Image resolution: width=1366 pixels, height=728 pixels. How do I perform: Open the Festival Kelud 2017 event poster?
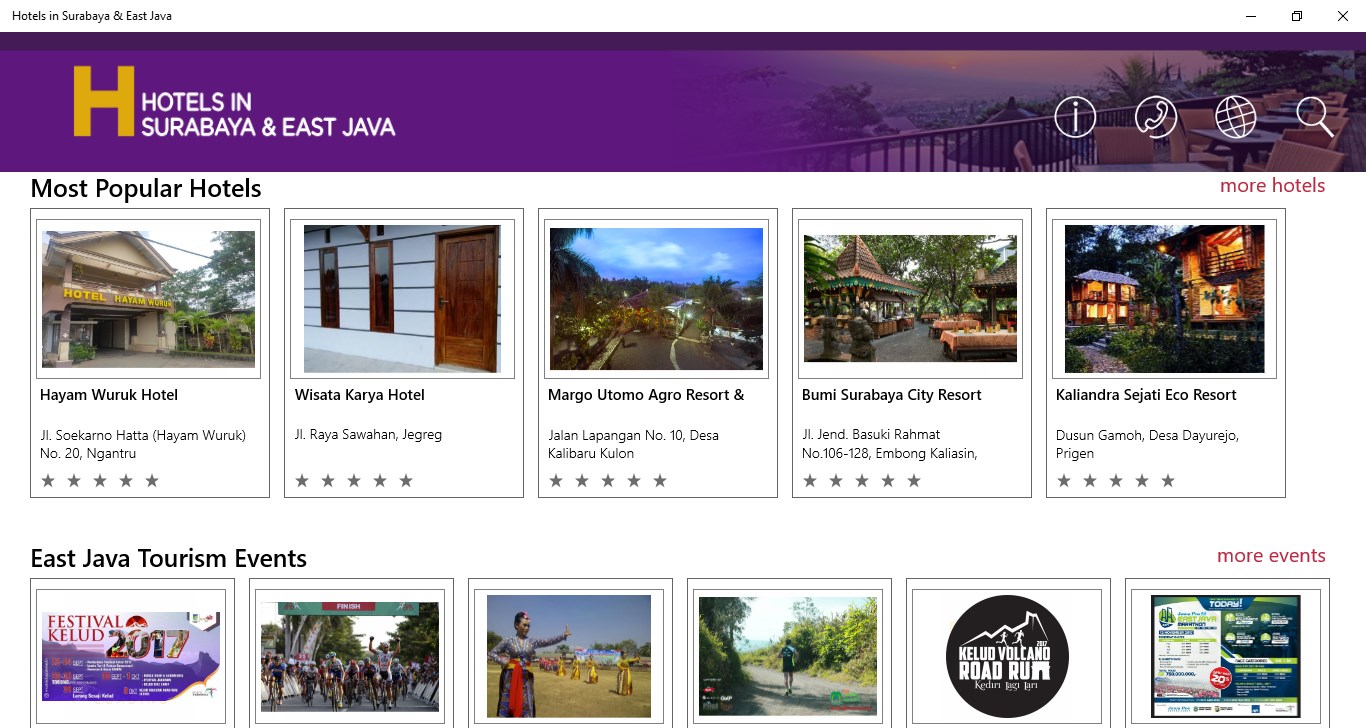click(131, 657)
